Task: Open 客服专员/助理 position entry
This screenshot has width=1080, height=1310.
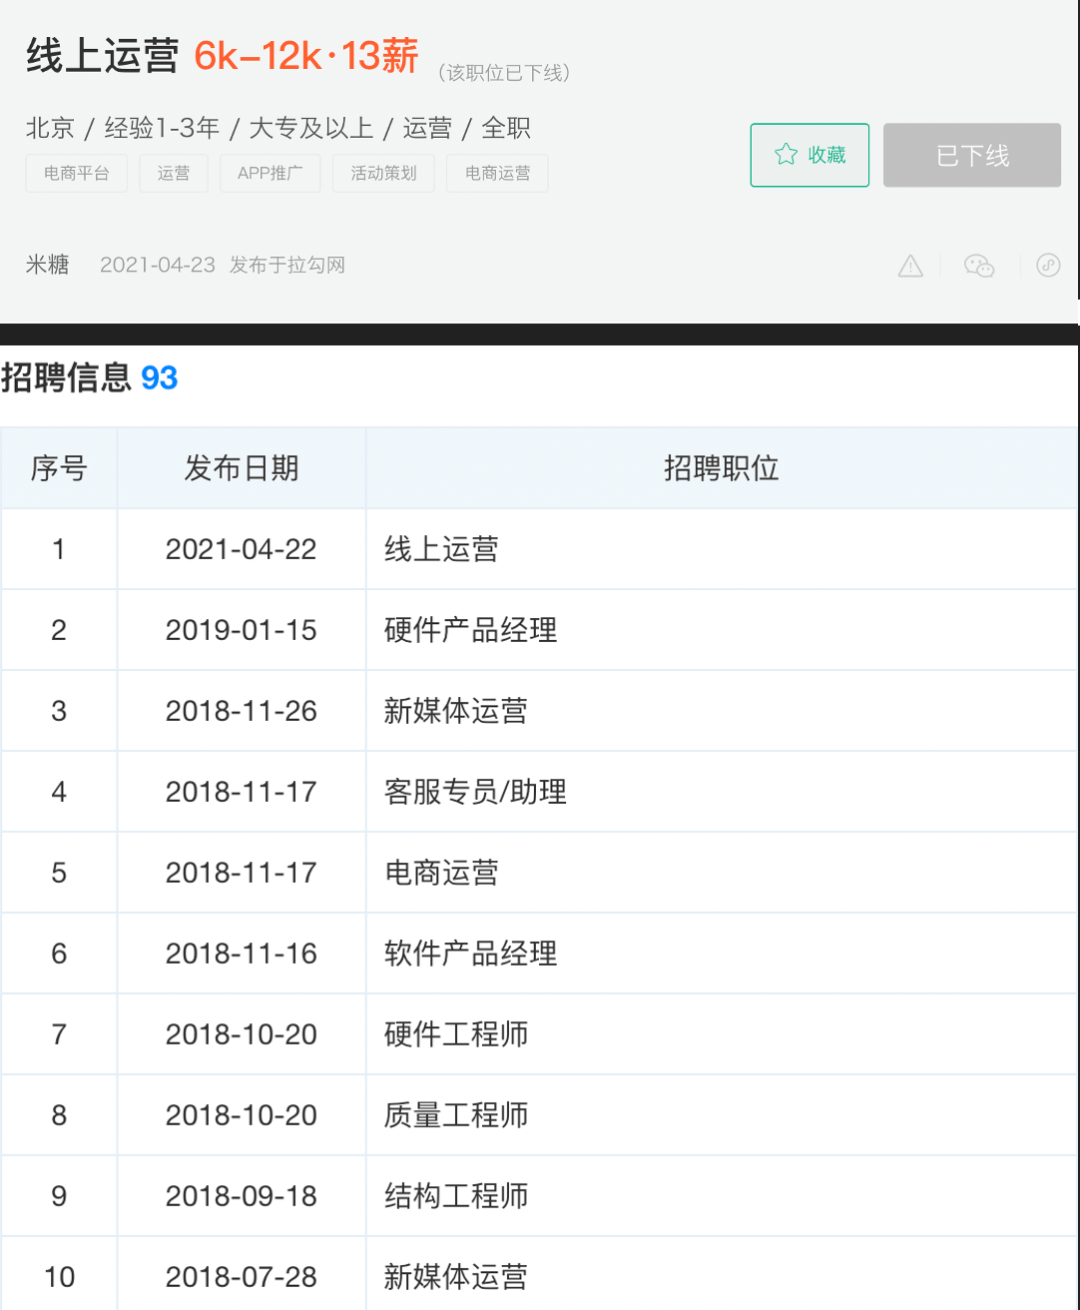Action: 475,792
